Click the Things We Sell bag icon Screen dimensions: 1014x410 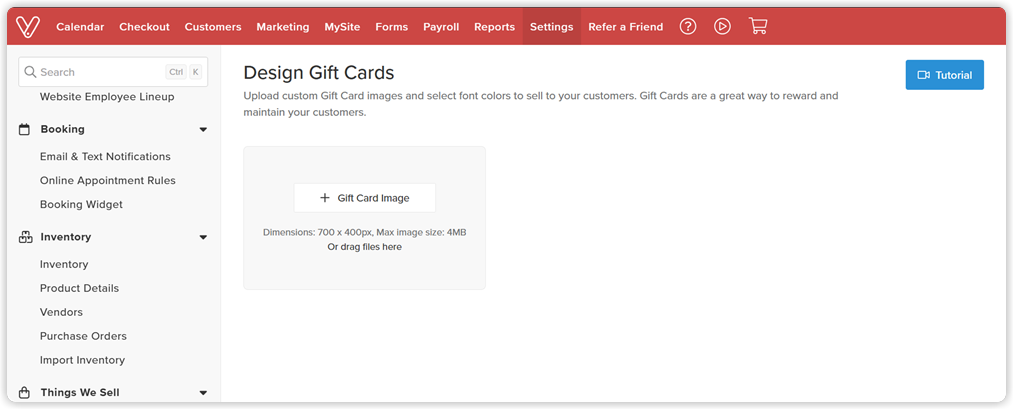coord(25,393)
